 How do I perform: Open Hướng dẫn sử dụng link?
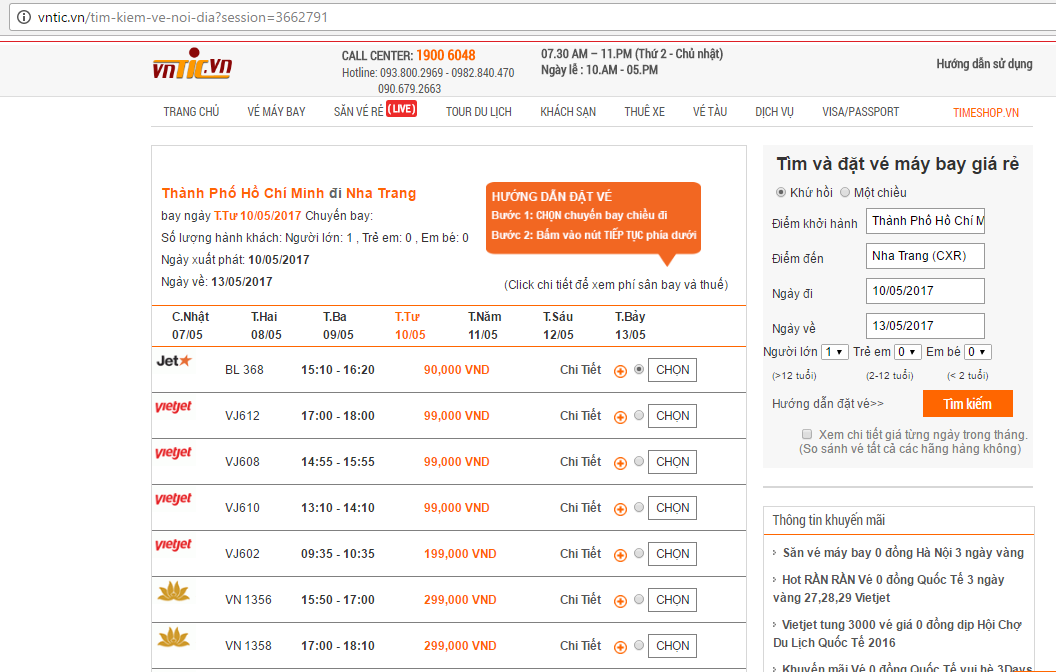[984, 63]
